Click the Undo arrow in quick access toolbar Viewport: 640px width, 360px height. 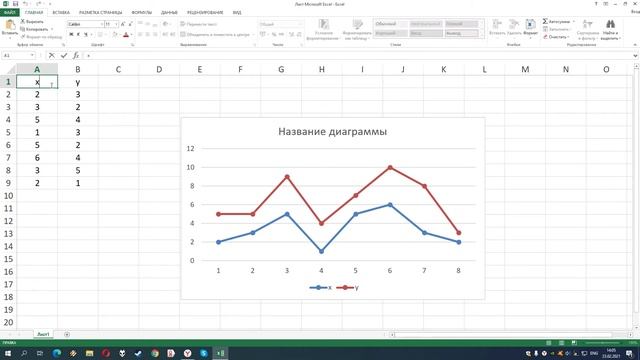pos(25,4)
